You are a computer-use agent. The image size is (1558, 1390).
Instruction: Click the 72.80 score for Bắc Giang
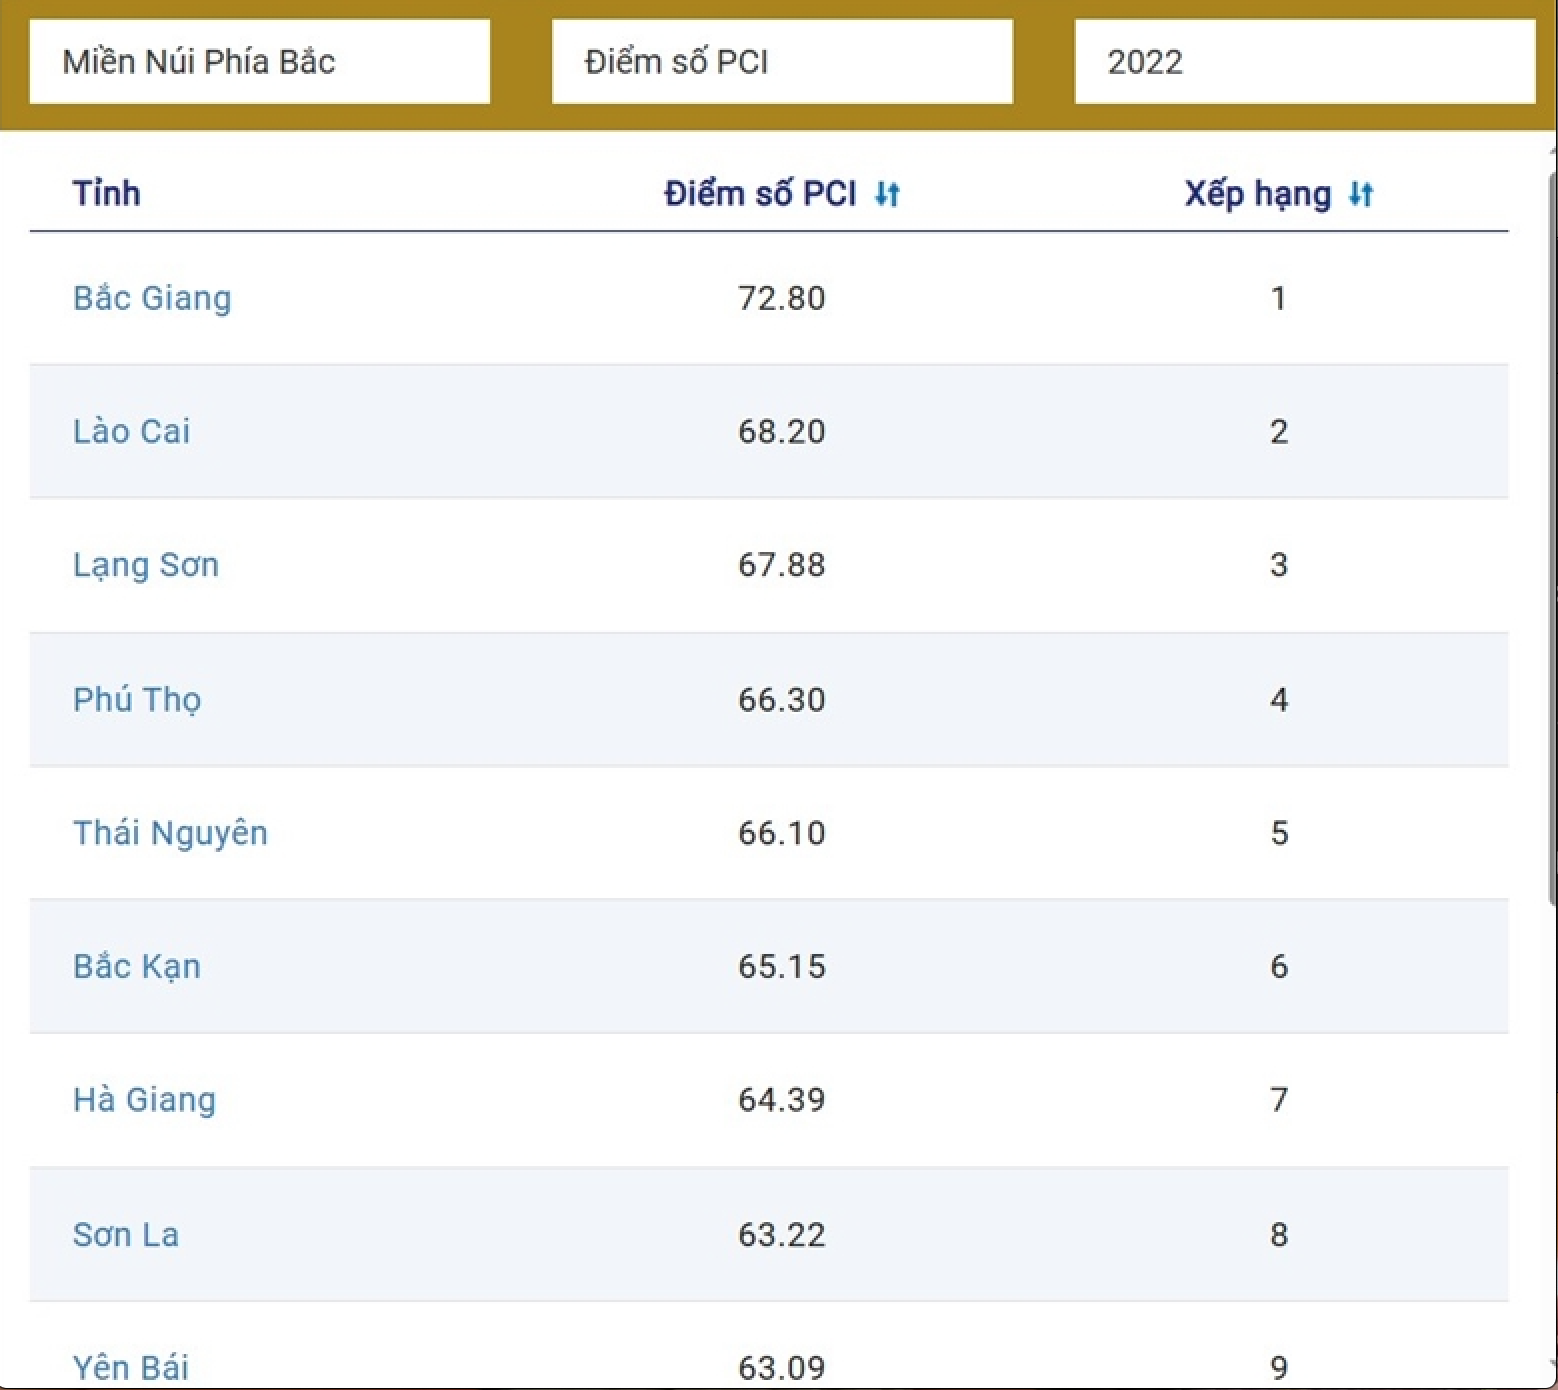781,298
